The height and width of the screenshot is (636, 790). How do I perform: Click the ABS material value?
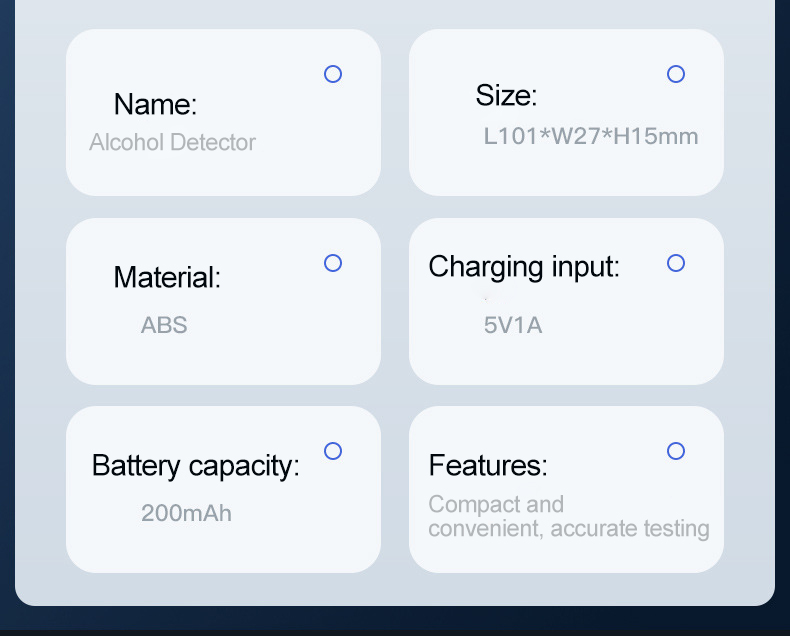pyautogui.click(x=164, y=325)
